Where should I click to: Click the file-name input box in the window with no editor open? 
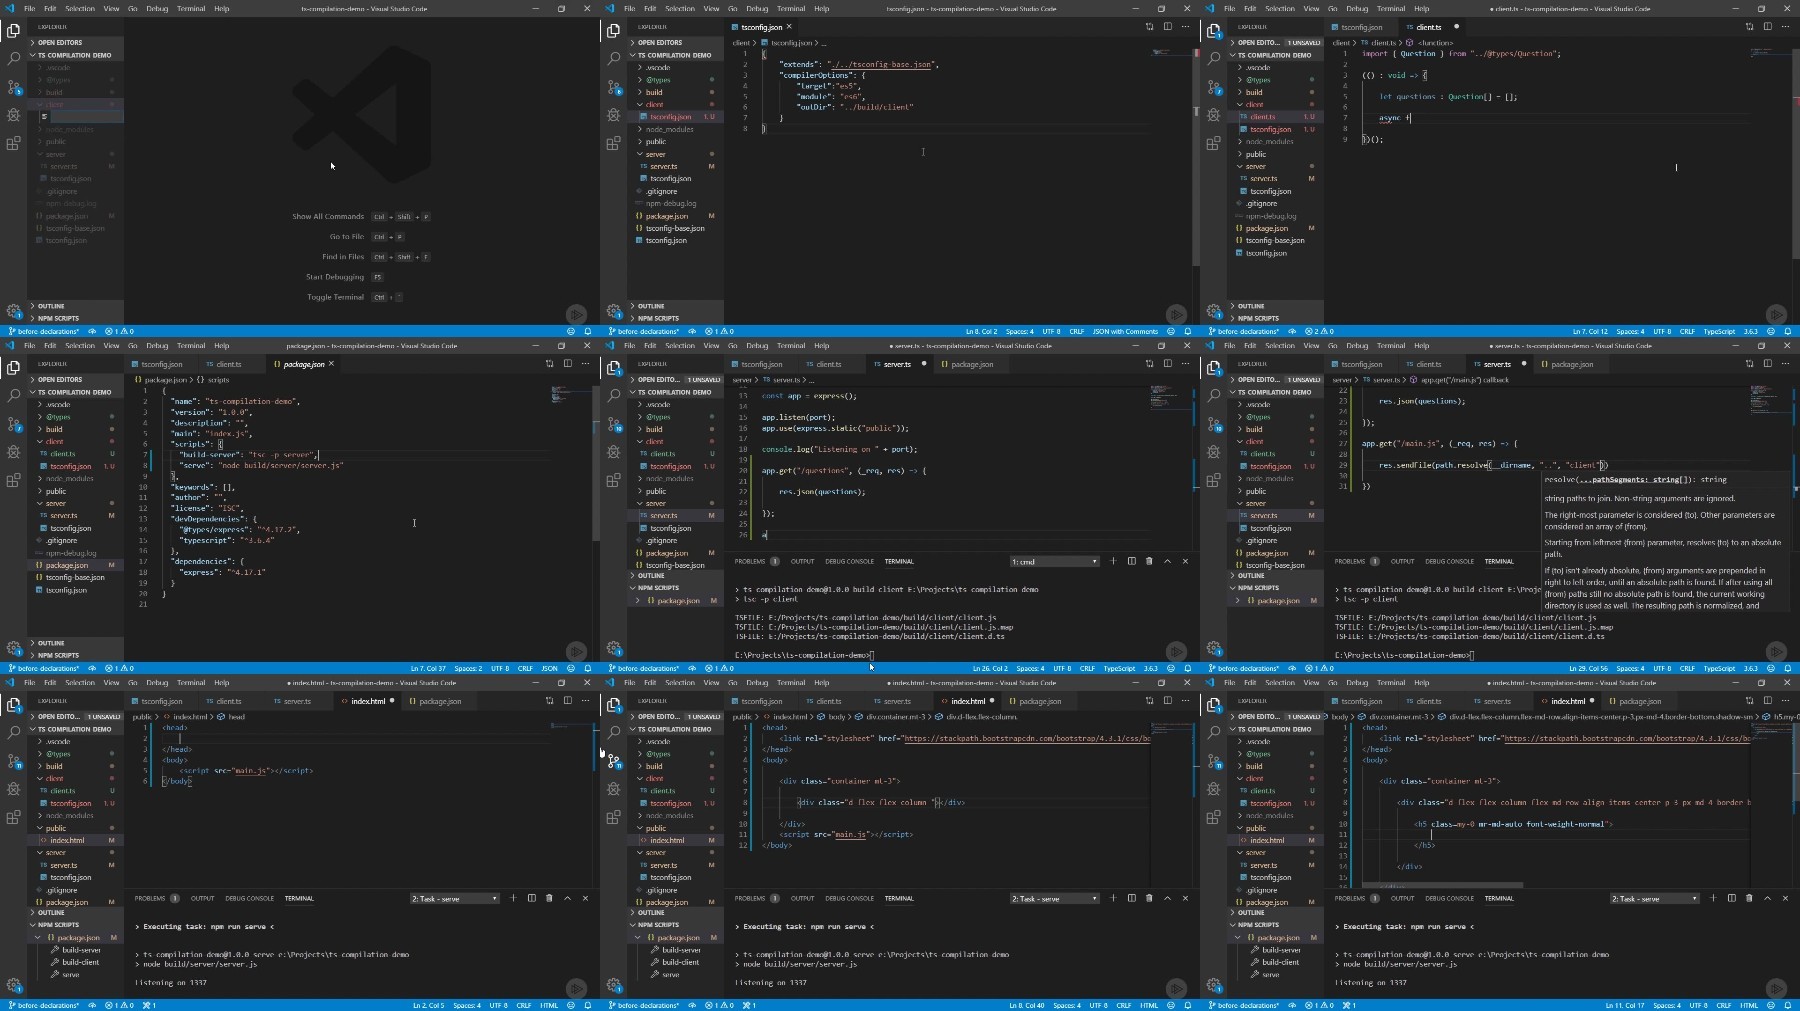[86, 117]
